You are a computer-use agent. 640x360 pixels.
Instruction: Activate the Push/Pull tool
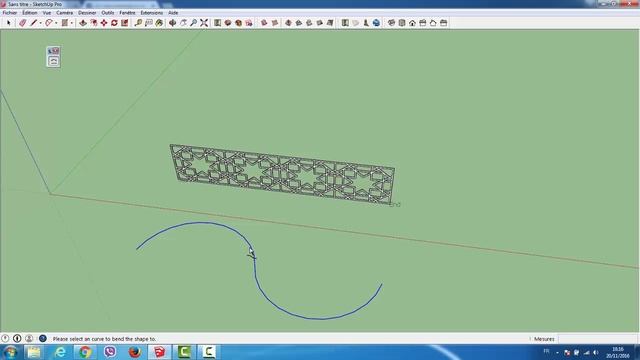click(83, 23)
